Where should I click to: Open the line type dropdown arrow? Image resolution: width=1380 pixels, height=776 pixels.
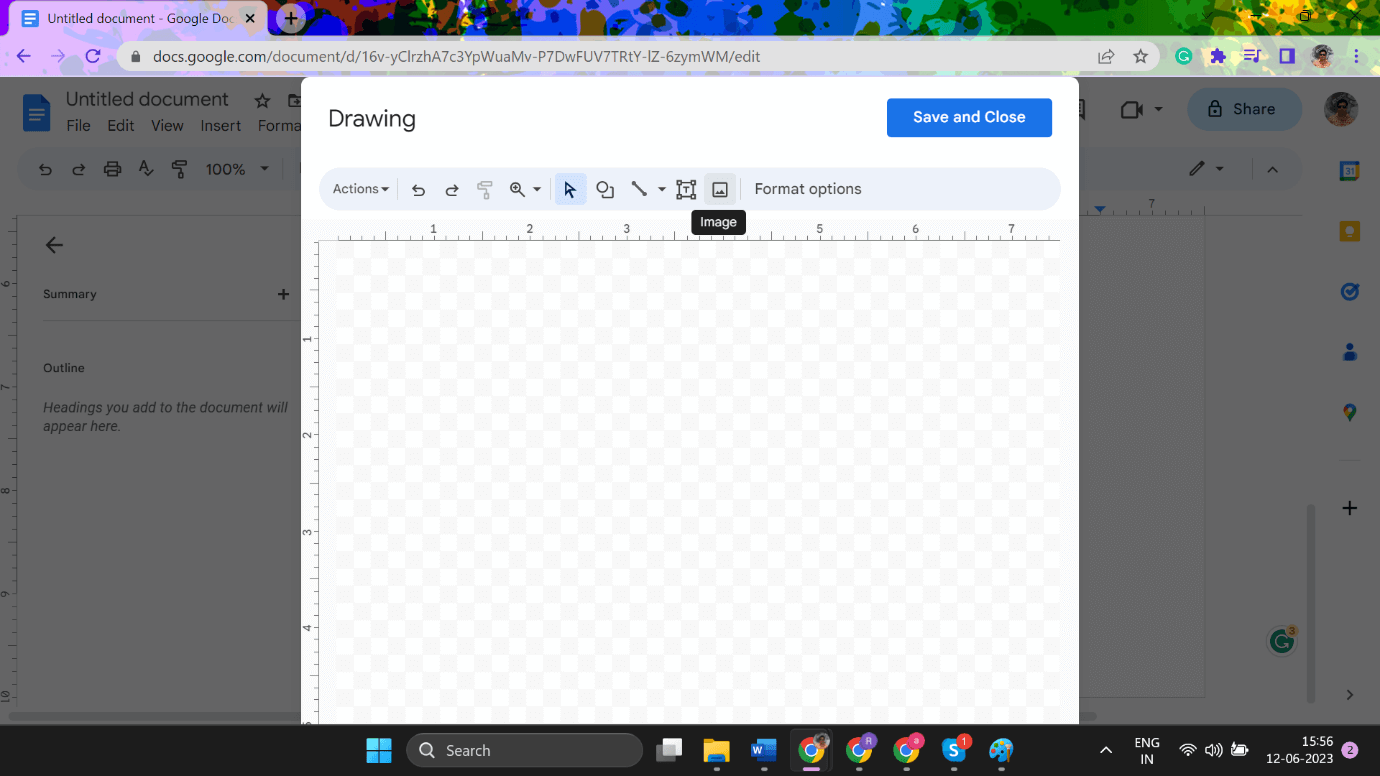pos(661,189)
